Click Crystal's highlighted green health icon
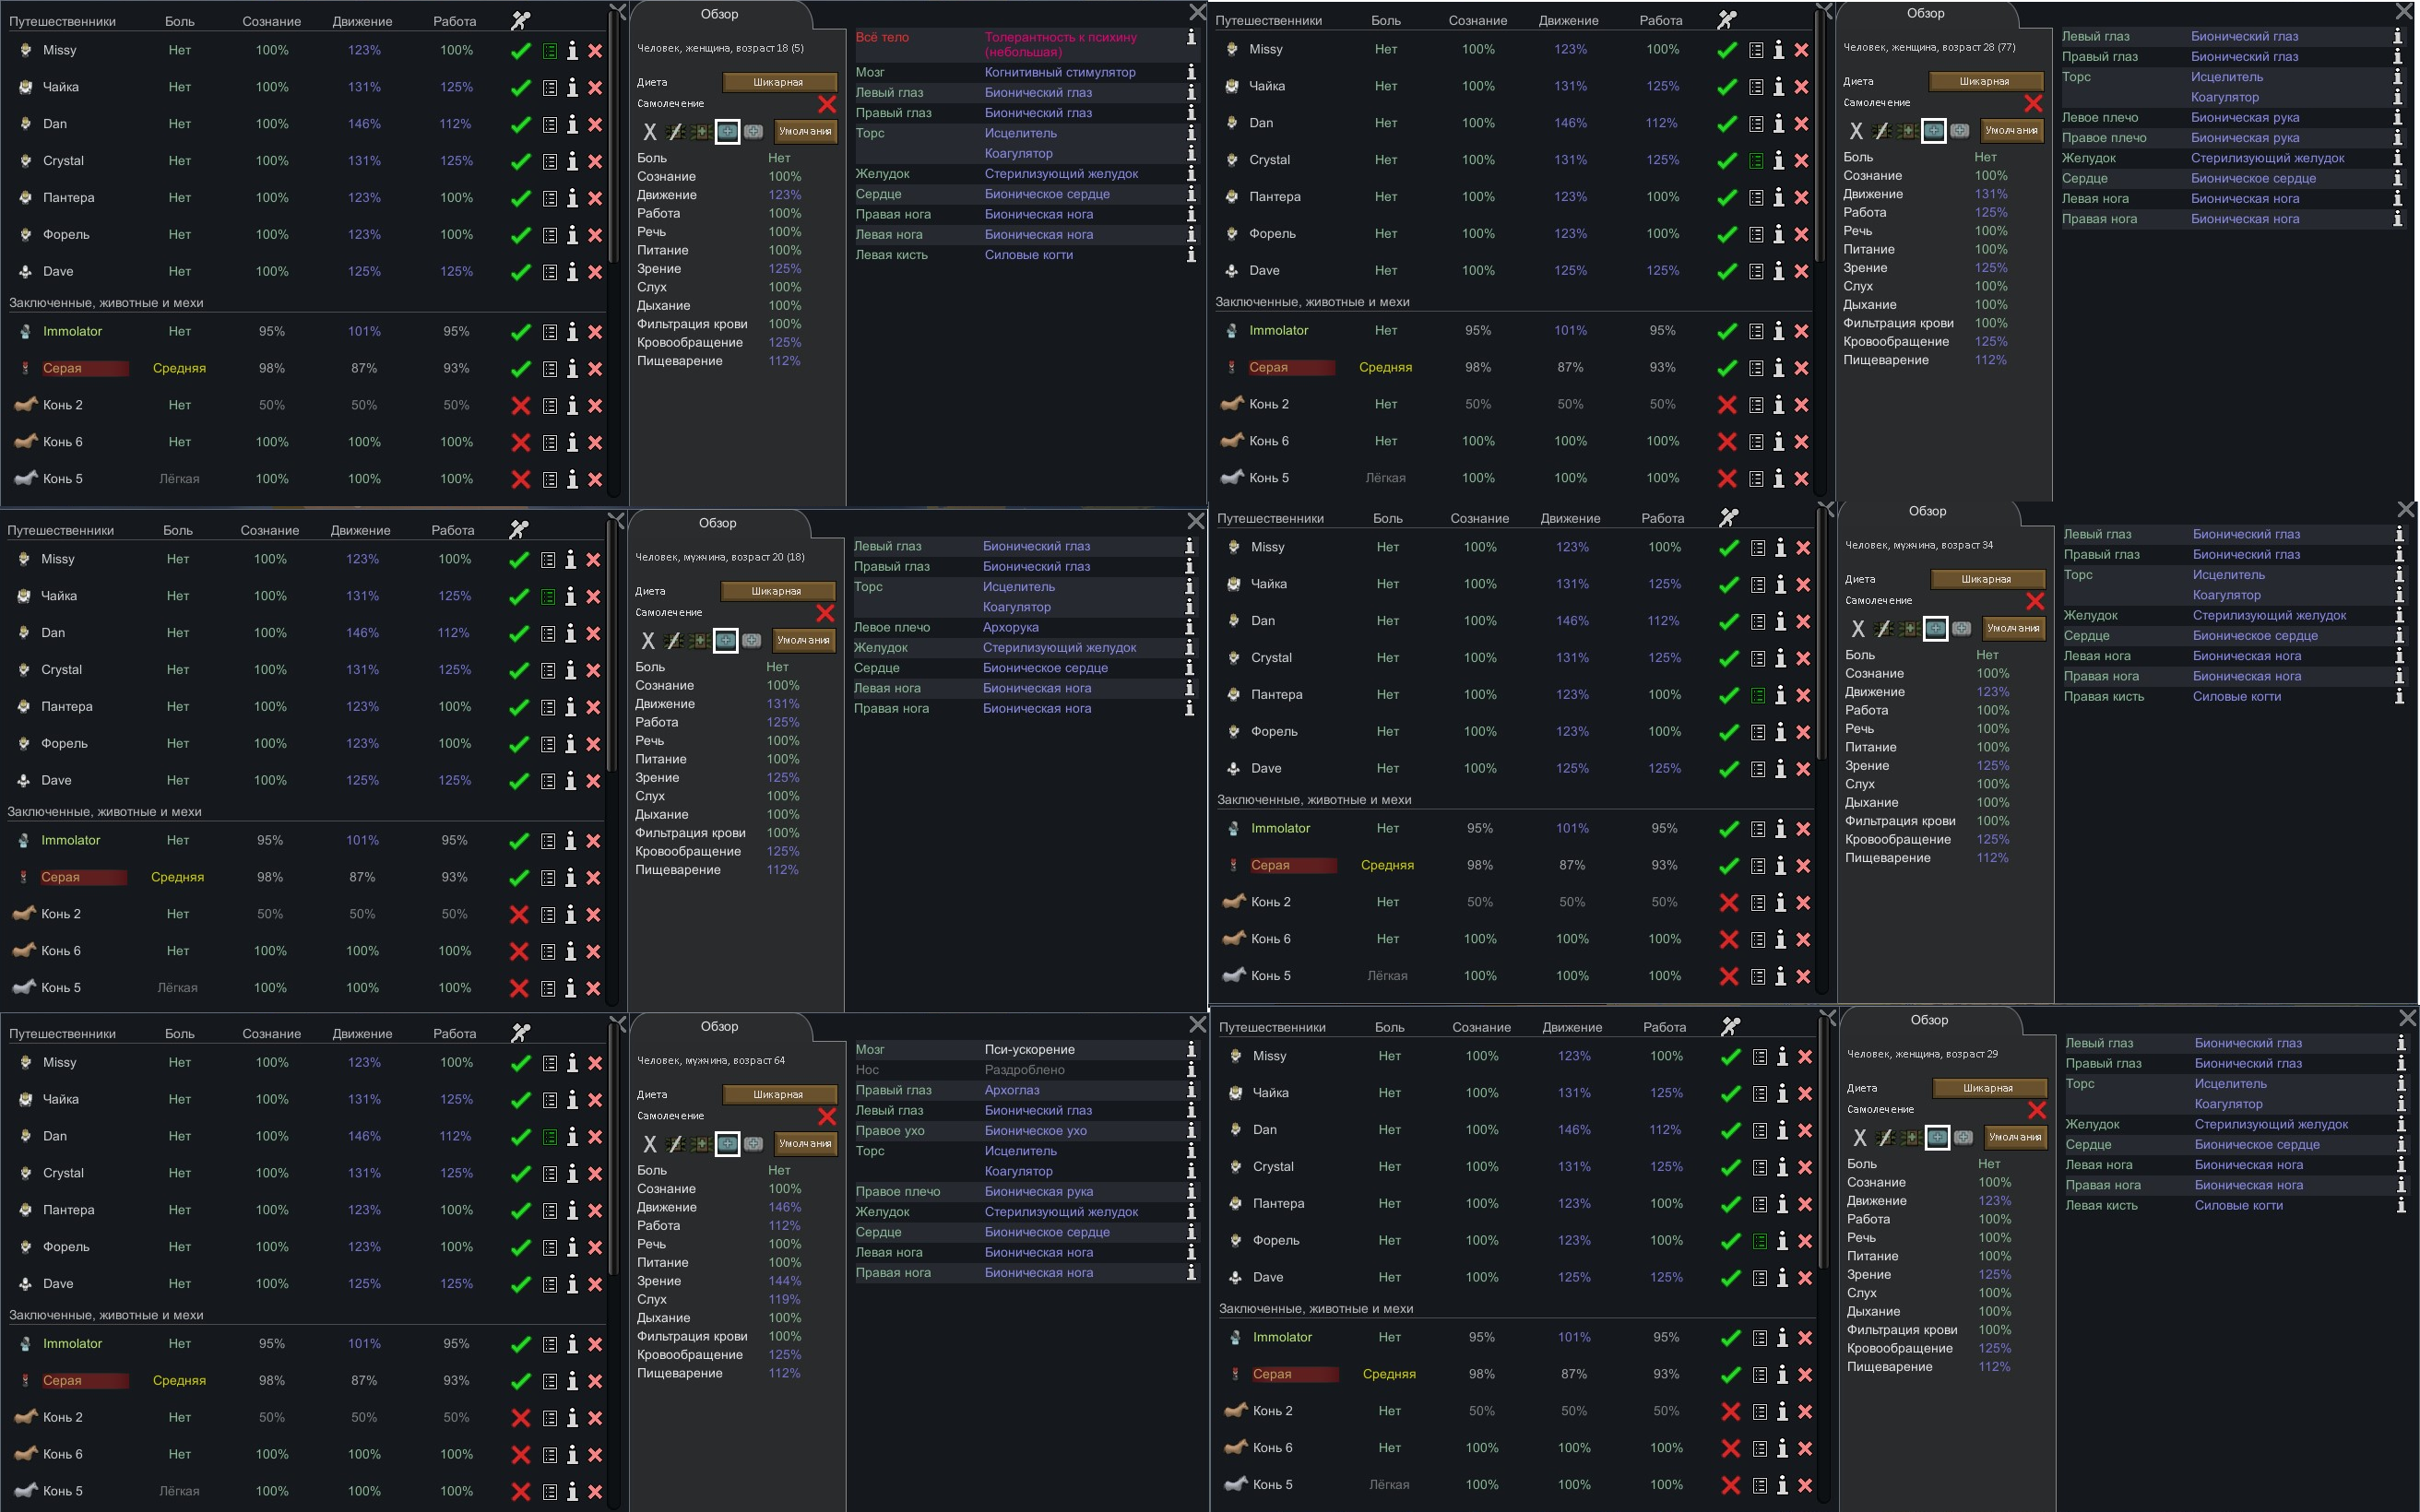The height and width of the screenshot is (1512, 2420). click(1756, 160)
